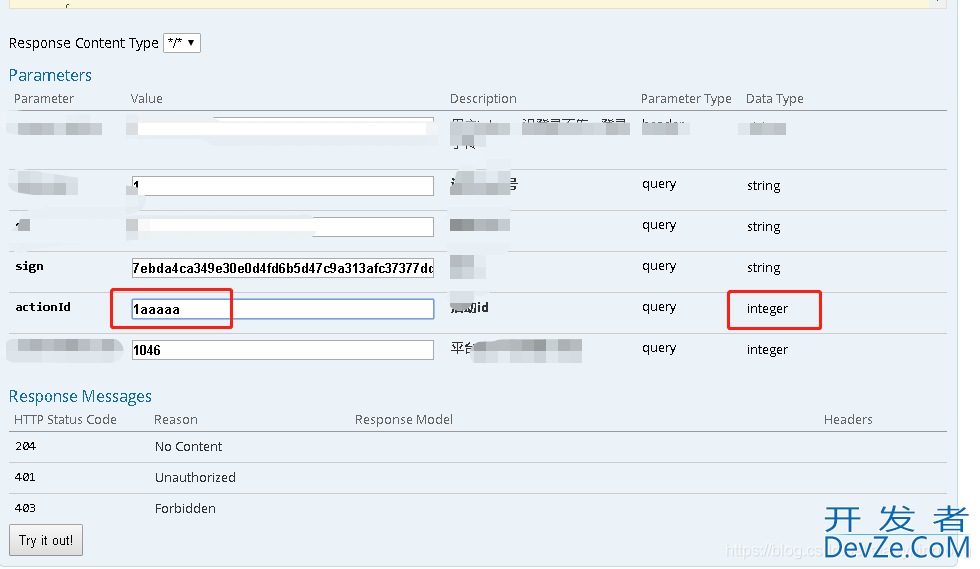
Task: Click the query parameter type in sign row
Action: 659,266
